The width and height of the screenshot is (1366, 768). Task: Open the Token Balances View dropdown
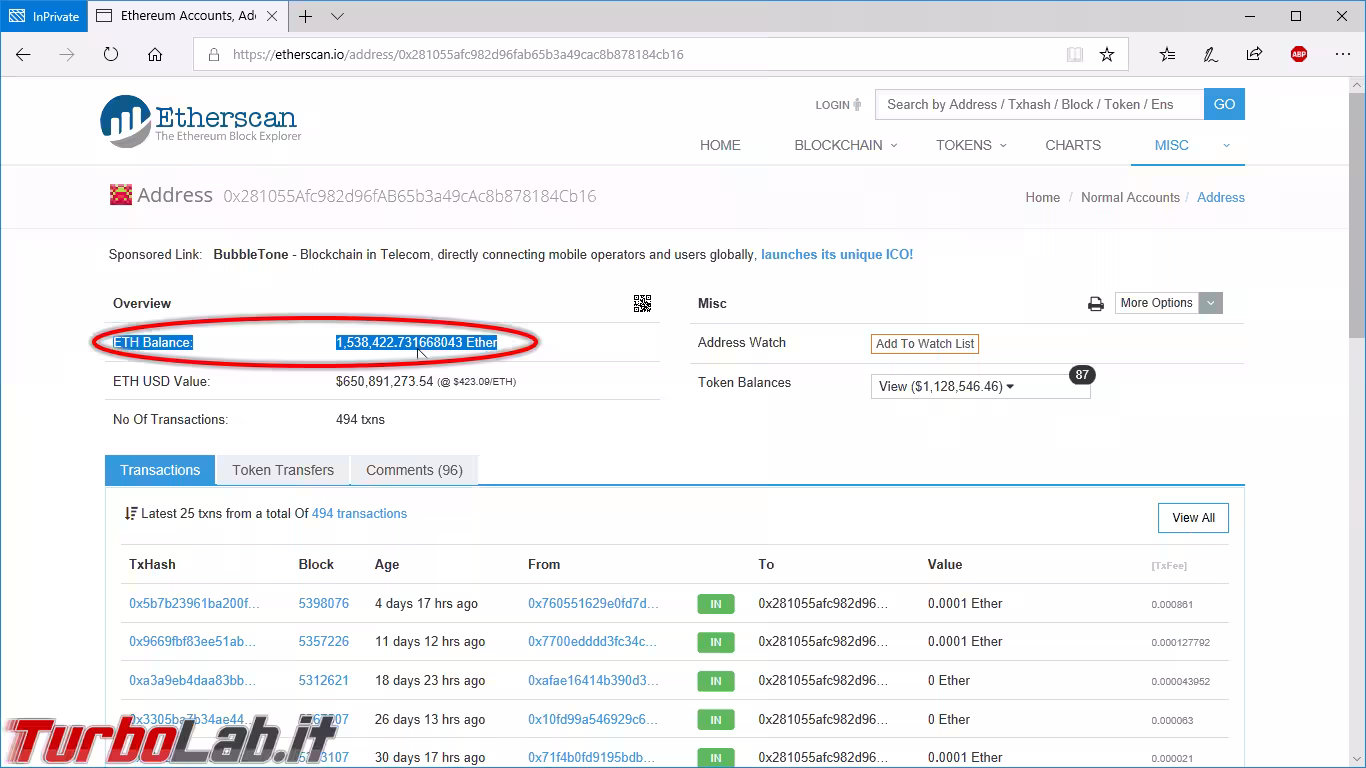pos(980,387)
